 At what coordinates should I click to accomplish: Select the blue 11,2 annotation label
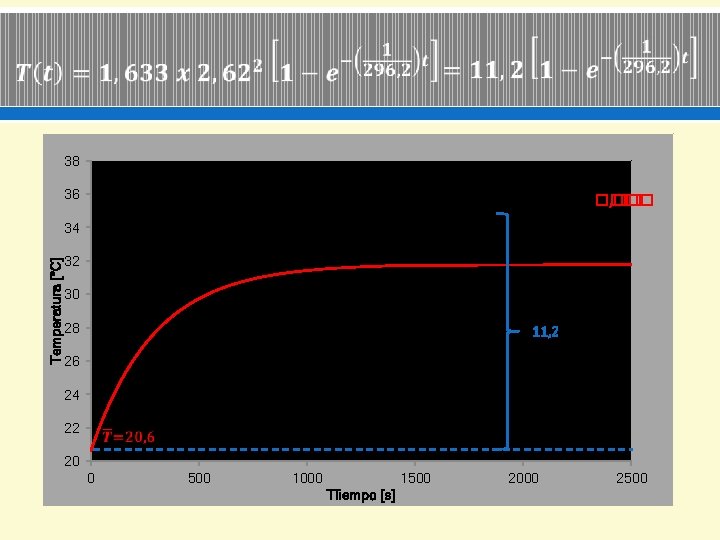pyautogui.click(x=545, y=332)
